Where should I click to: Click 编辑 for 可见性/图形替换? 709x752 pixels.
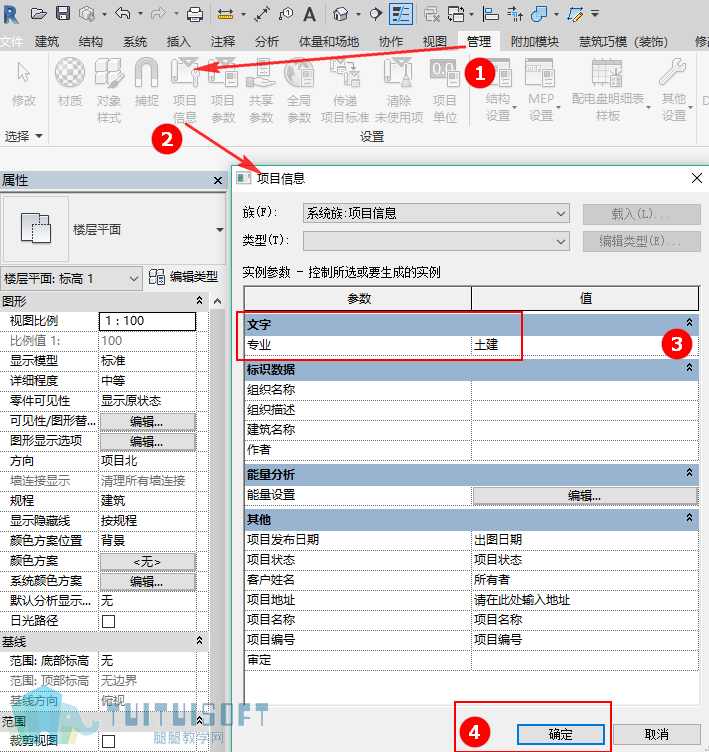tap(147, 422)
